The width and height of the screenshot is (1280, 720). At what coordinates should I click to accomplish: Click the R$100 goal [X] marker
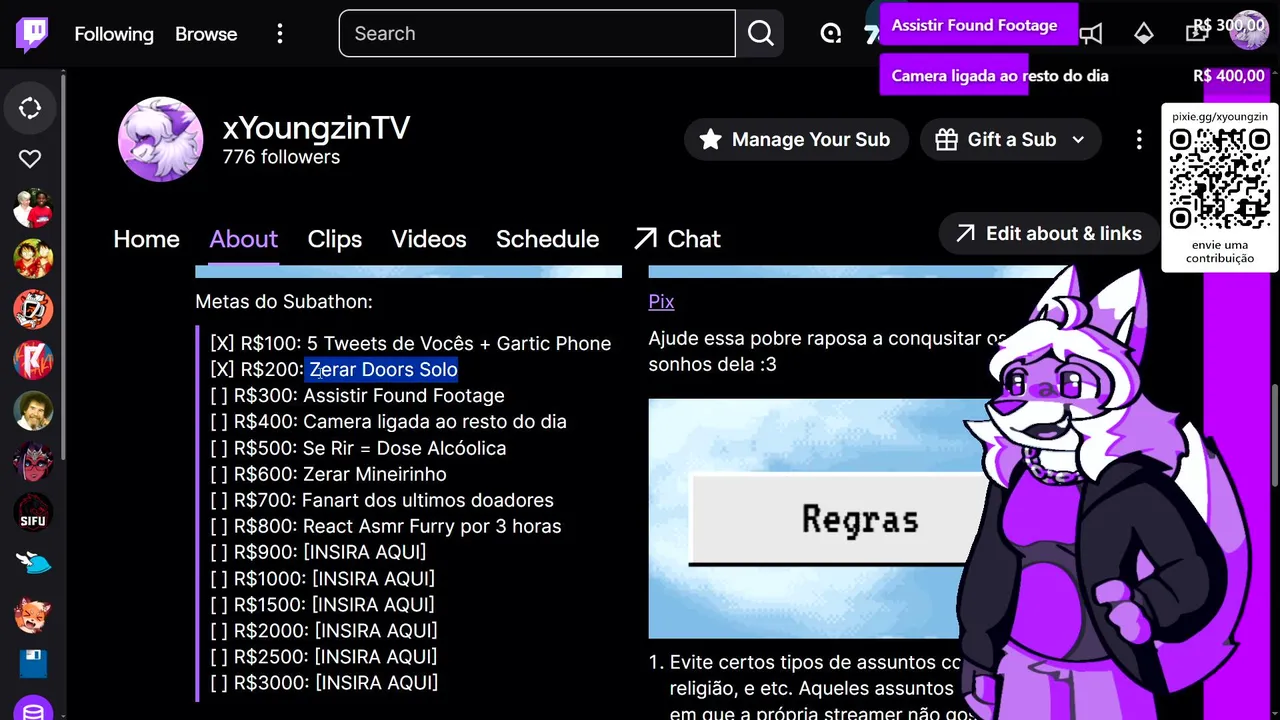pyautogui.click(x=222, y=344)
